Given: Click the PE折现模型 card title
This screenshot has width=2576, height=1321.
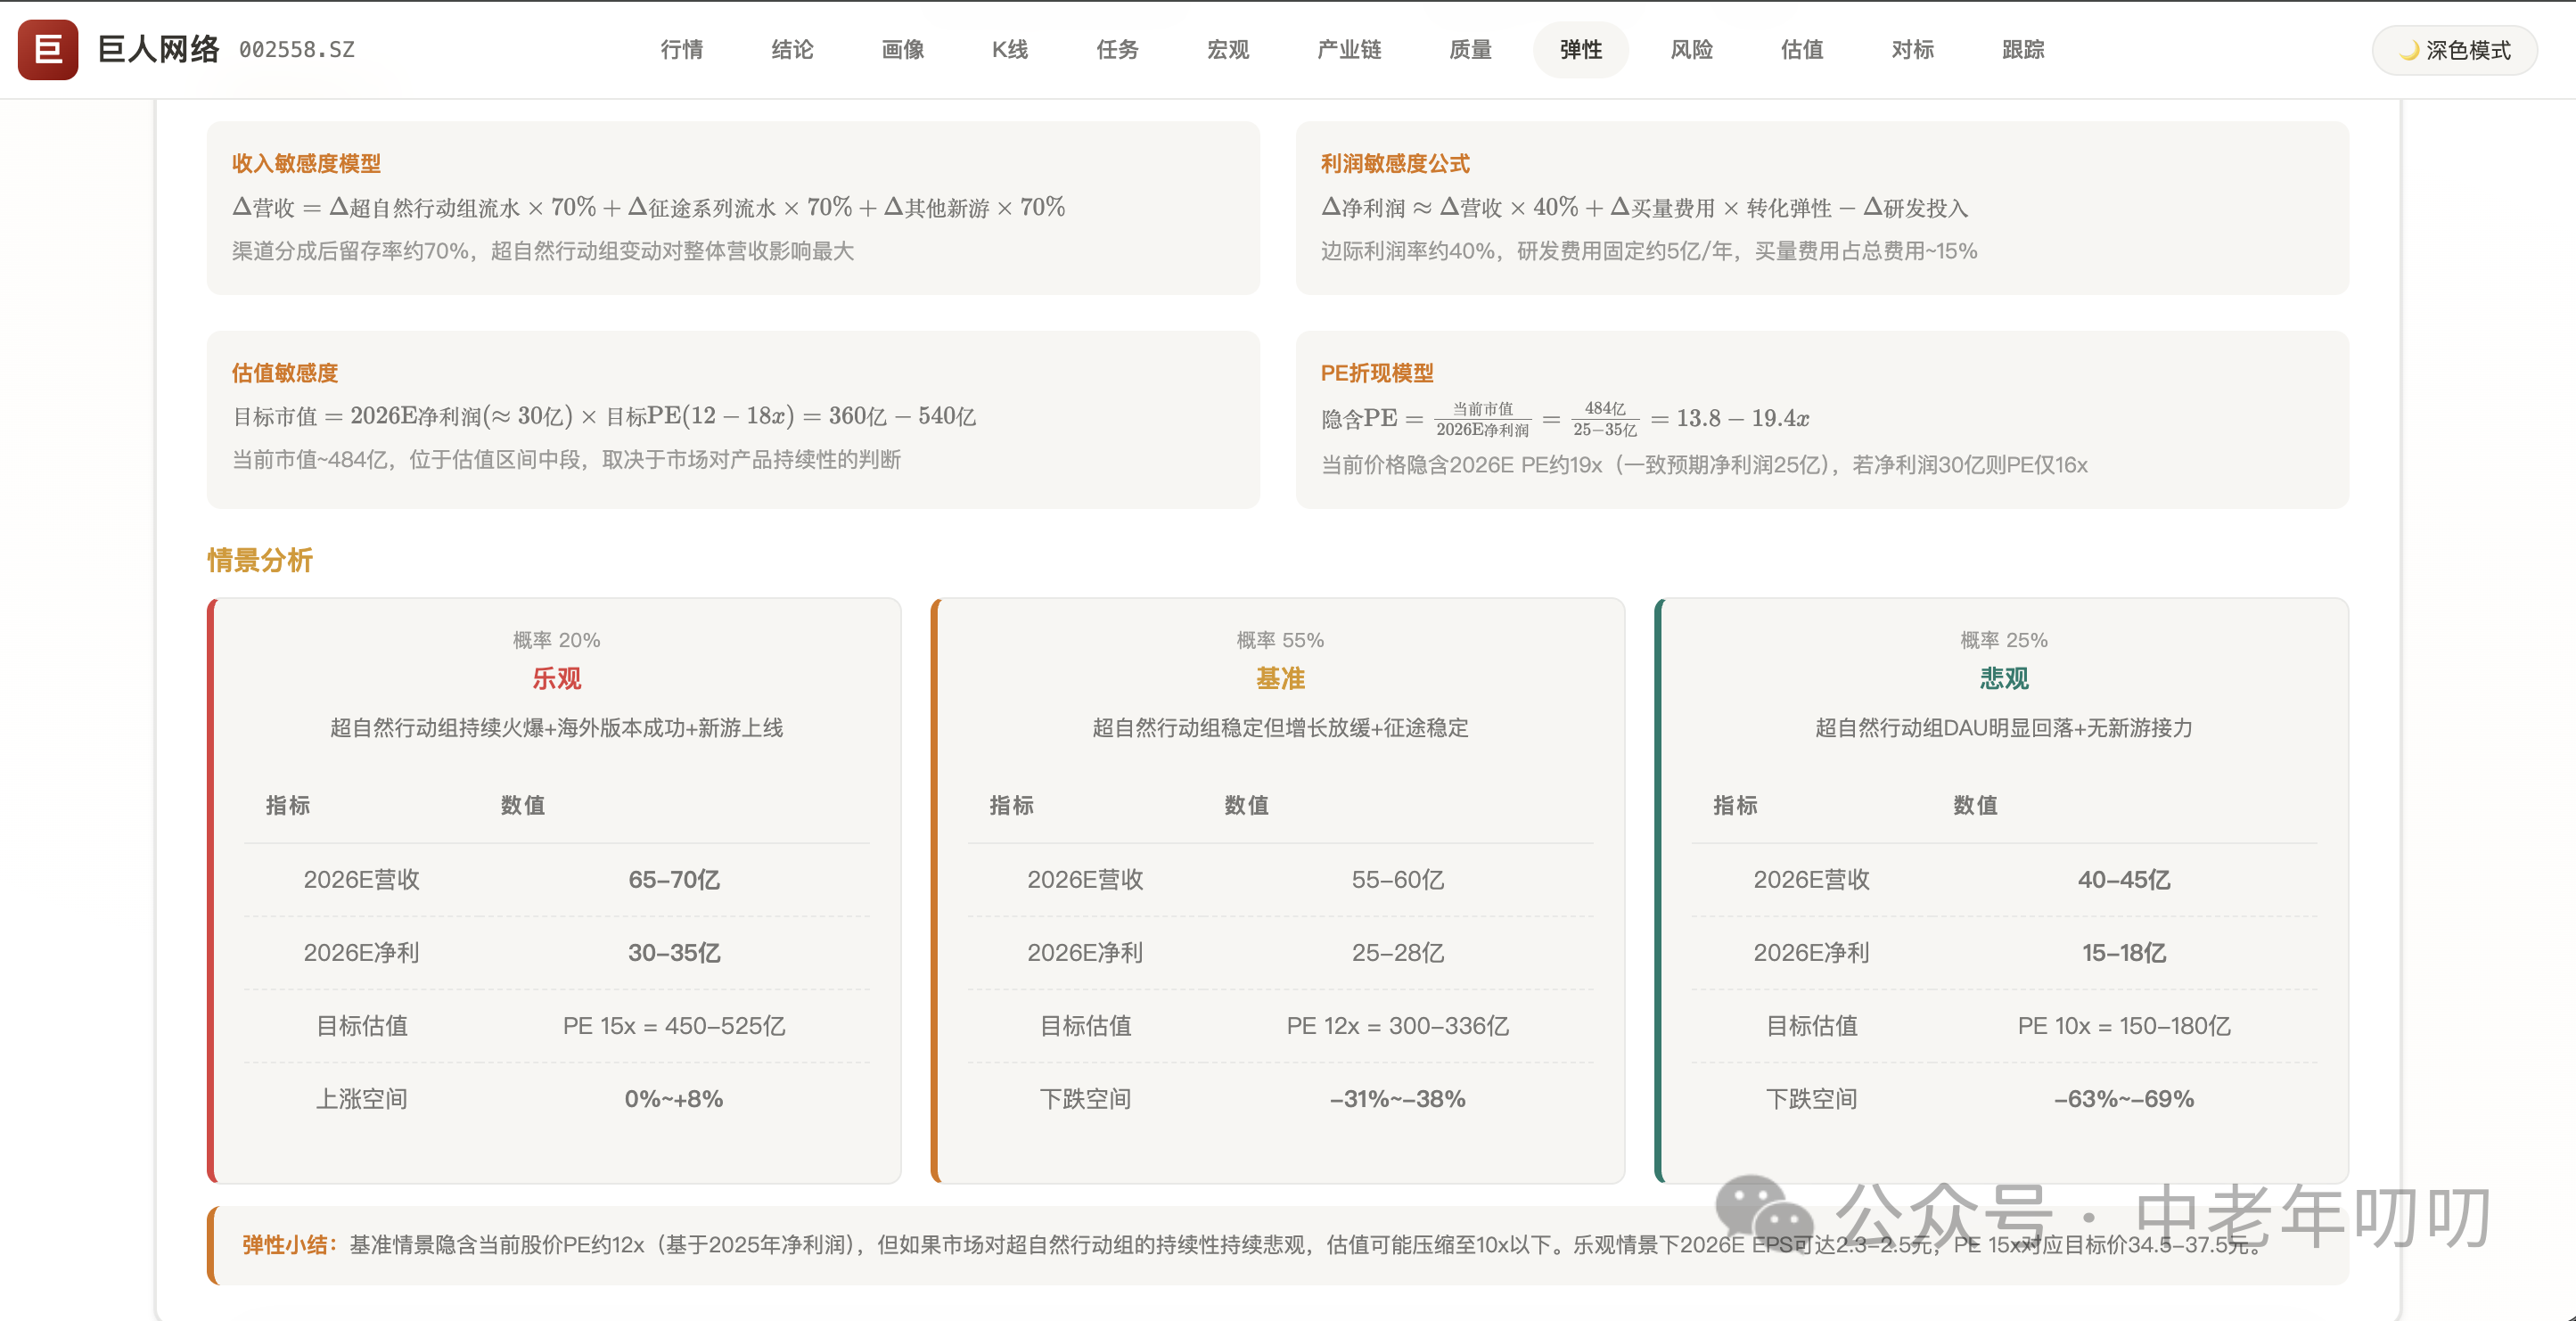Looking at the screenshot, I should tap(1377, 373).
